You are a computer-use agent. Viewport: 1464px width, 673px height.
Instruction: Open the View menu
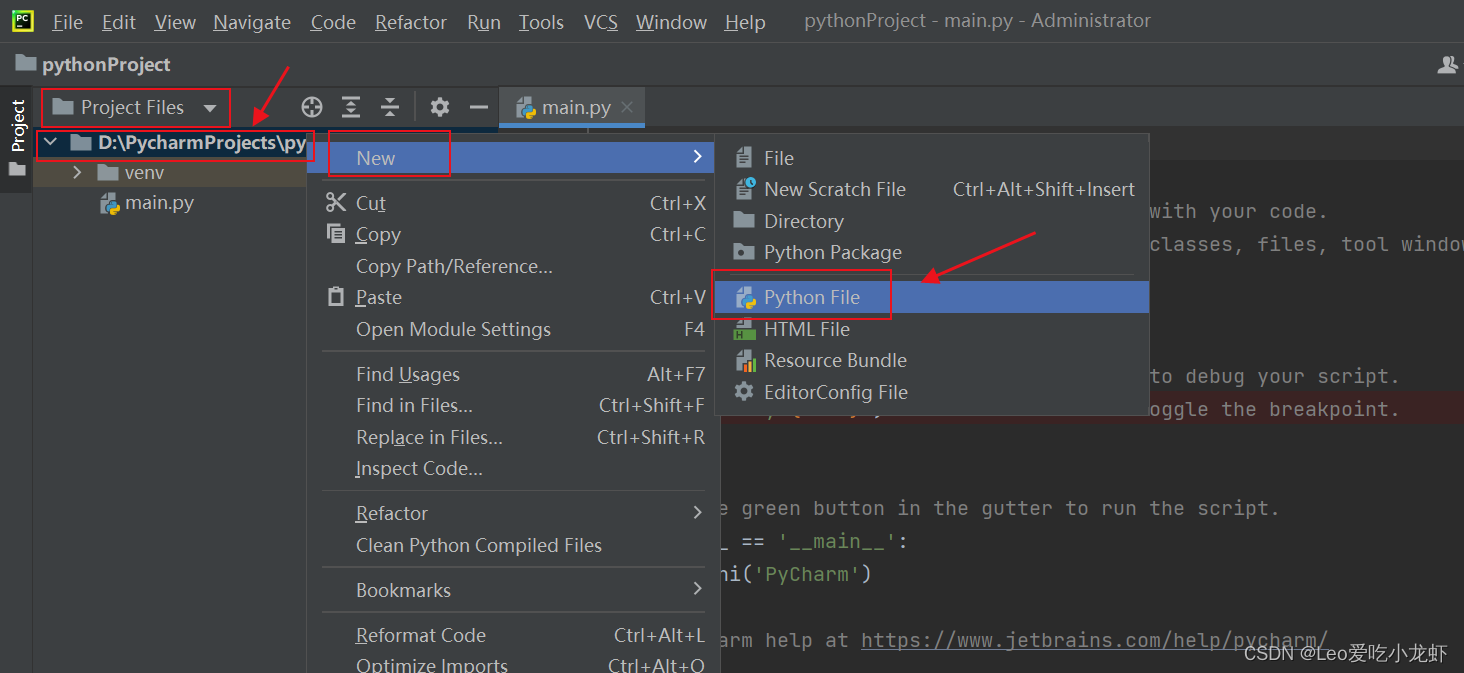coord(175,22)
